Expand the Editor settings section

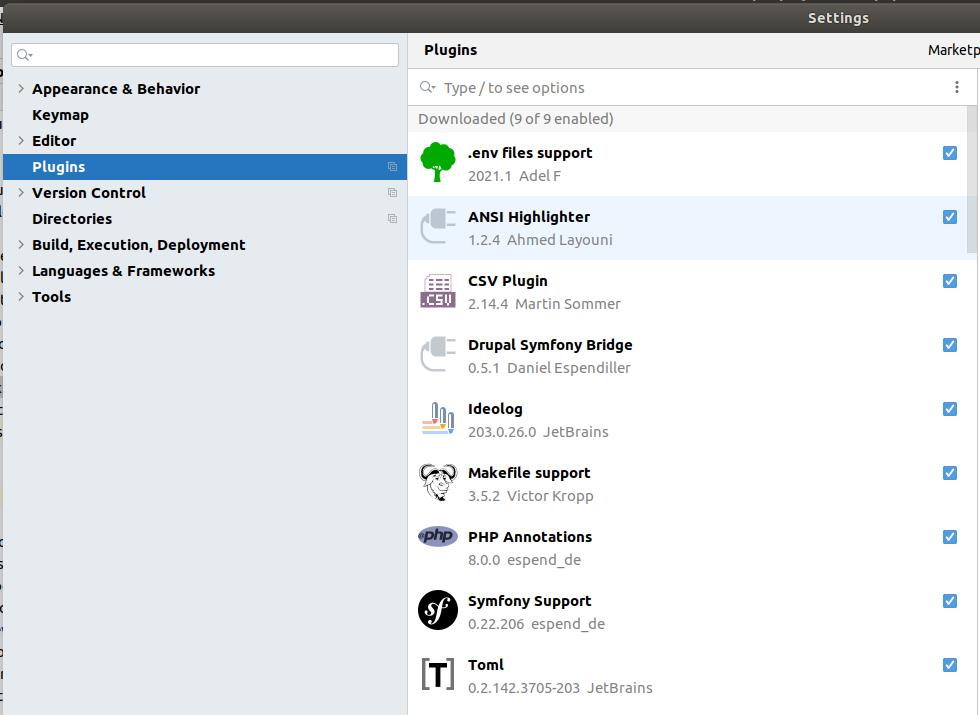coord(21,141)
